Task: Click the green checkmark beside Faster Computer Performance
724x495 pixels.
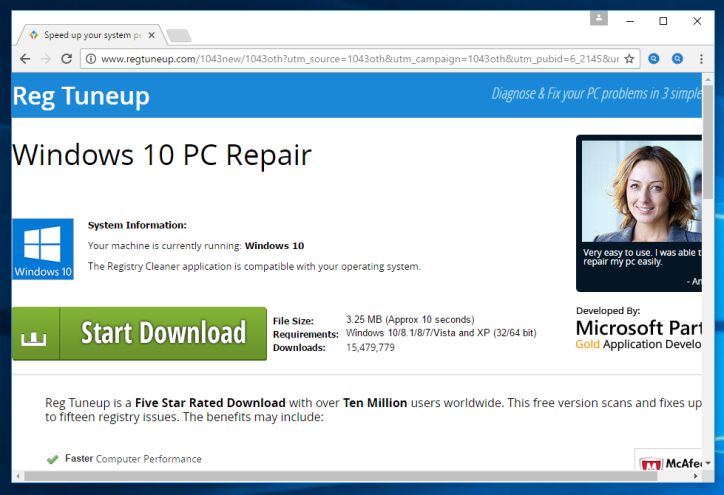Action: (53, 459)
